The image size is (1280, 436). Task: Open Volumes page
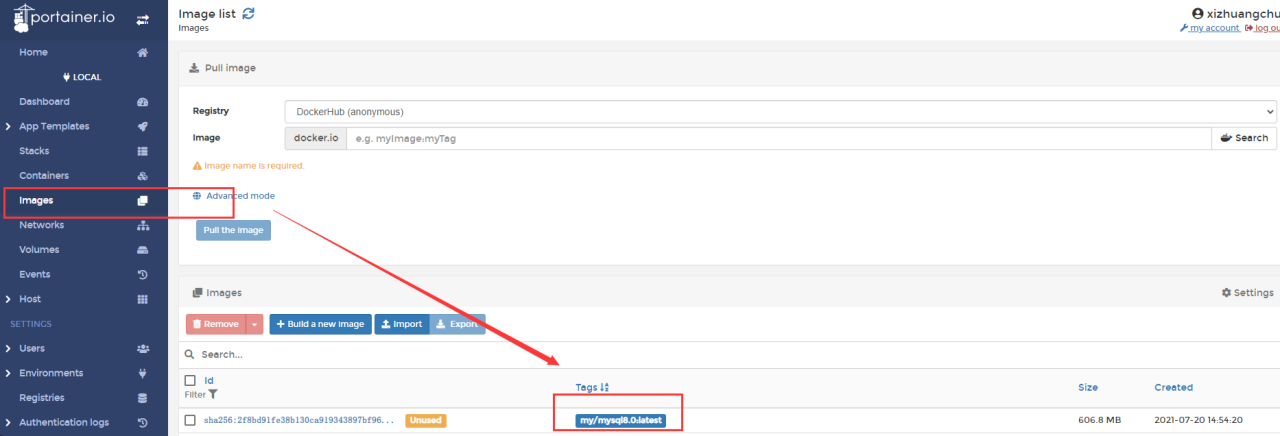coord(39,250)
